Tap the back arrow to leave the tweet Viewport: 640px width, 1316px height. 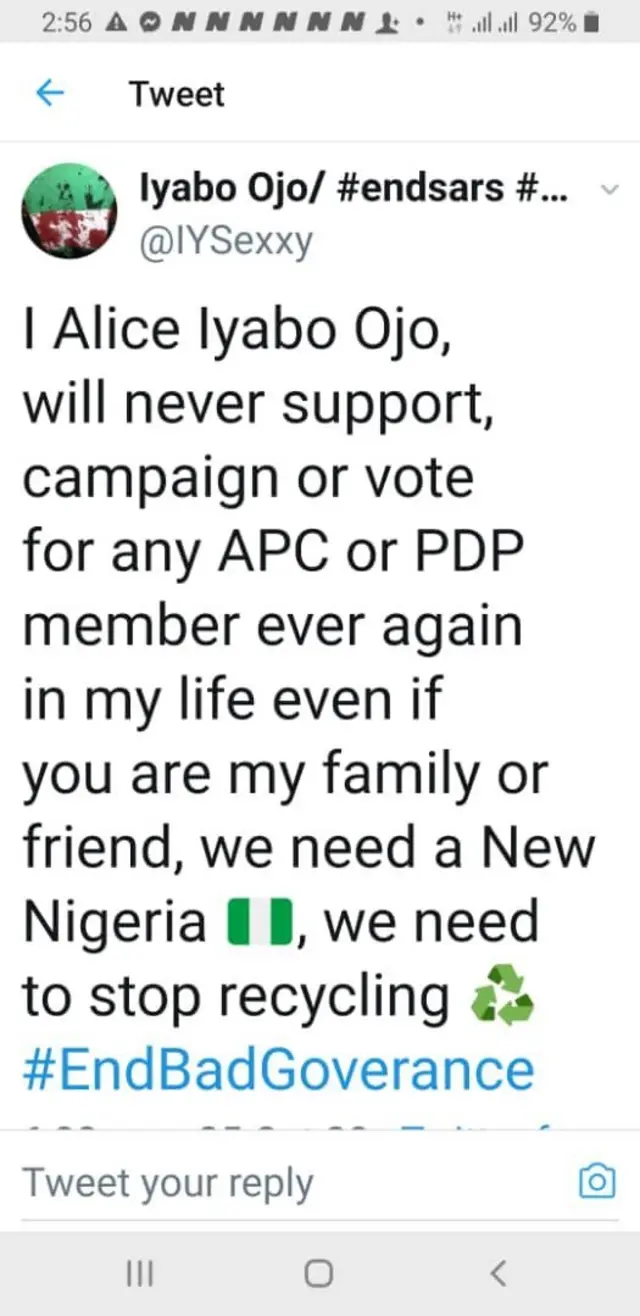(x=49, y=93)
